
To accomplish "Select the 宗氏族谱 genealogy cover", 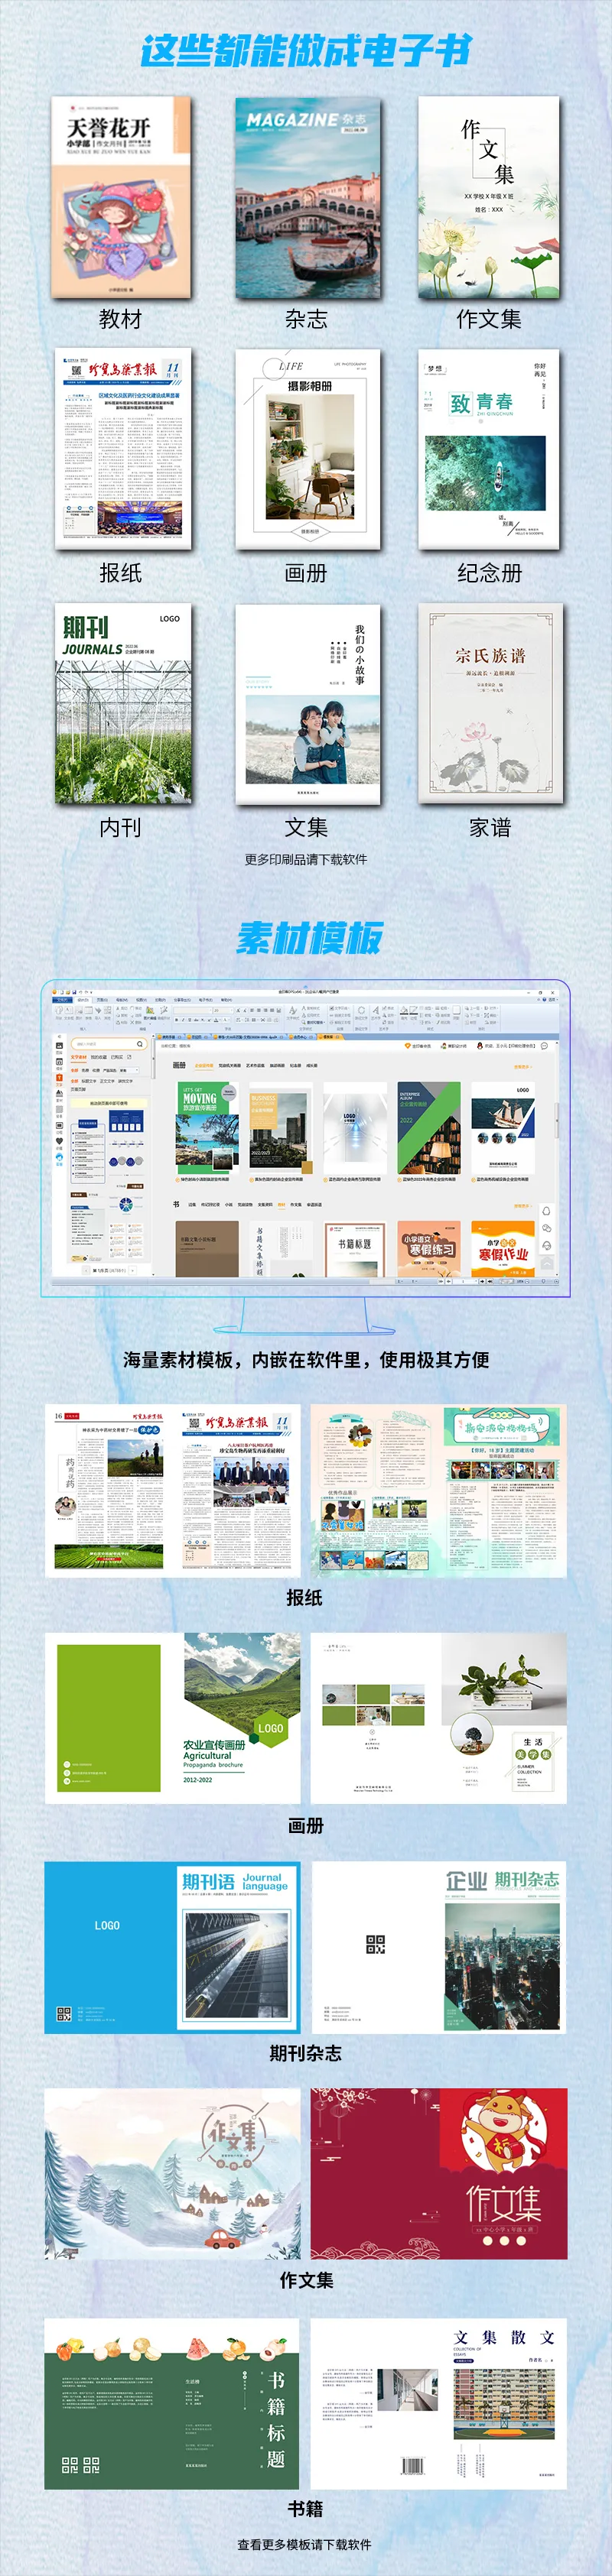I will click(x=490, y=703).
